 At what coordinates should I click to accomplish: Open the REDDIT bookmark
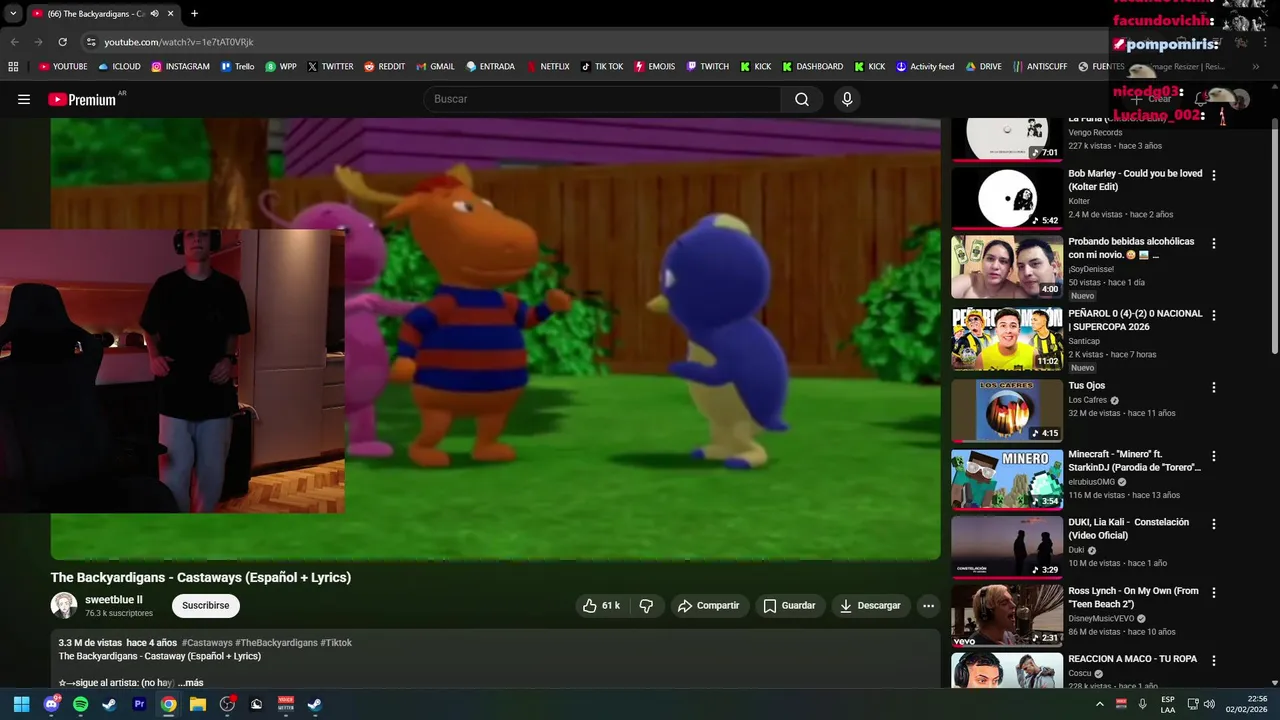coord(384,67)
